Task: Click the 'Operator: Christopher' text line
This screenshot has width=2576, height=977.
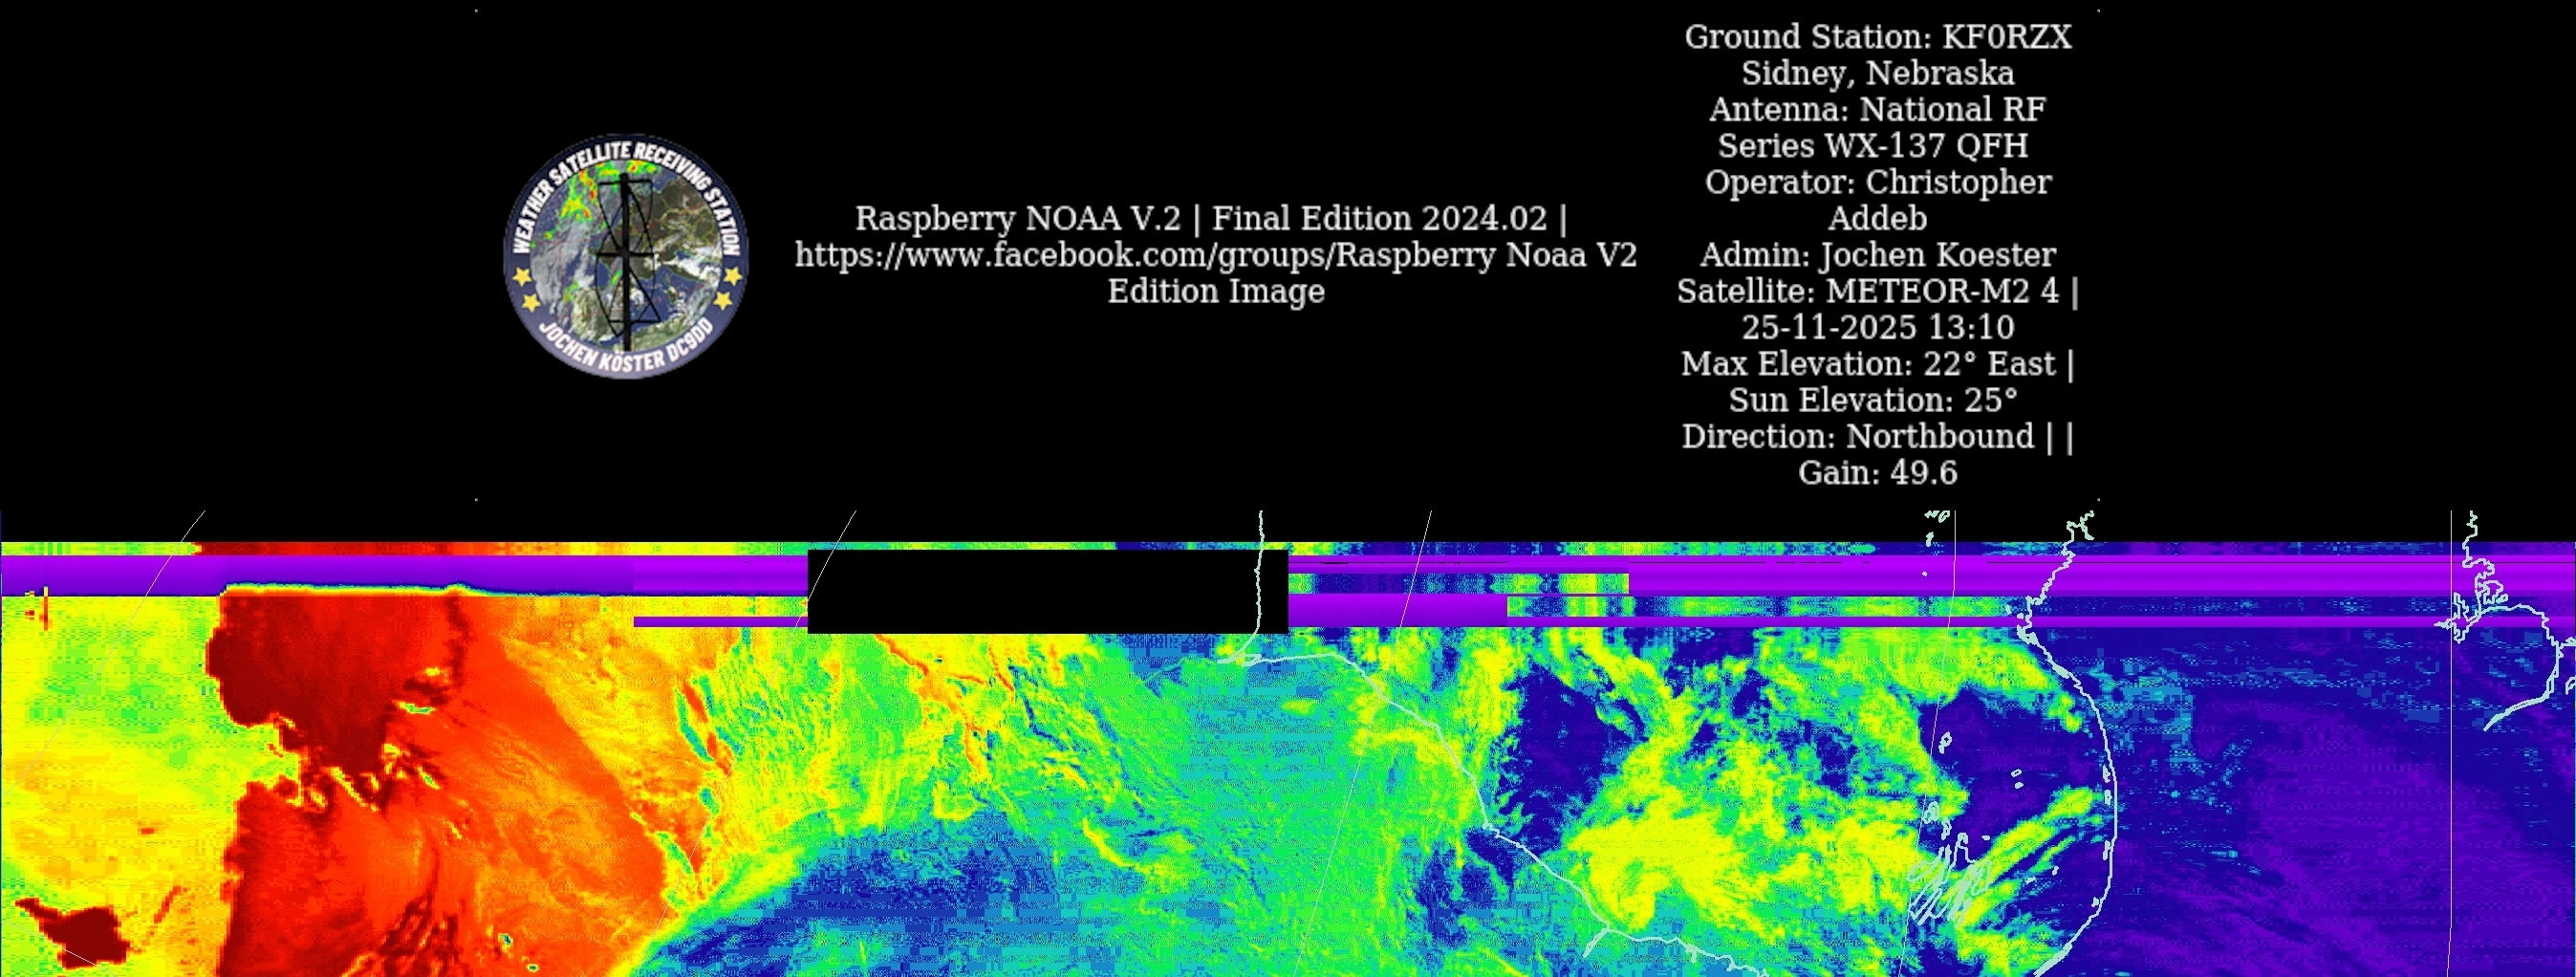Action: (1877, 182)
